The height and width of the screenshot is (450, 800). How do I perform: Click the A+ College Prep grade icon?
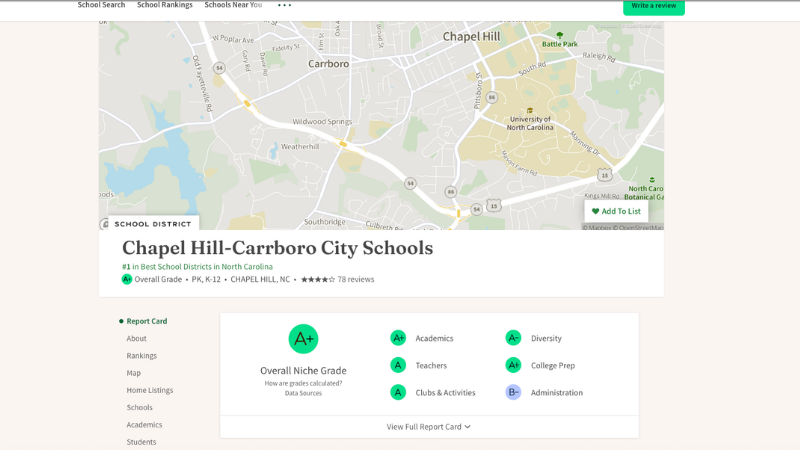513,365
